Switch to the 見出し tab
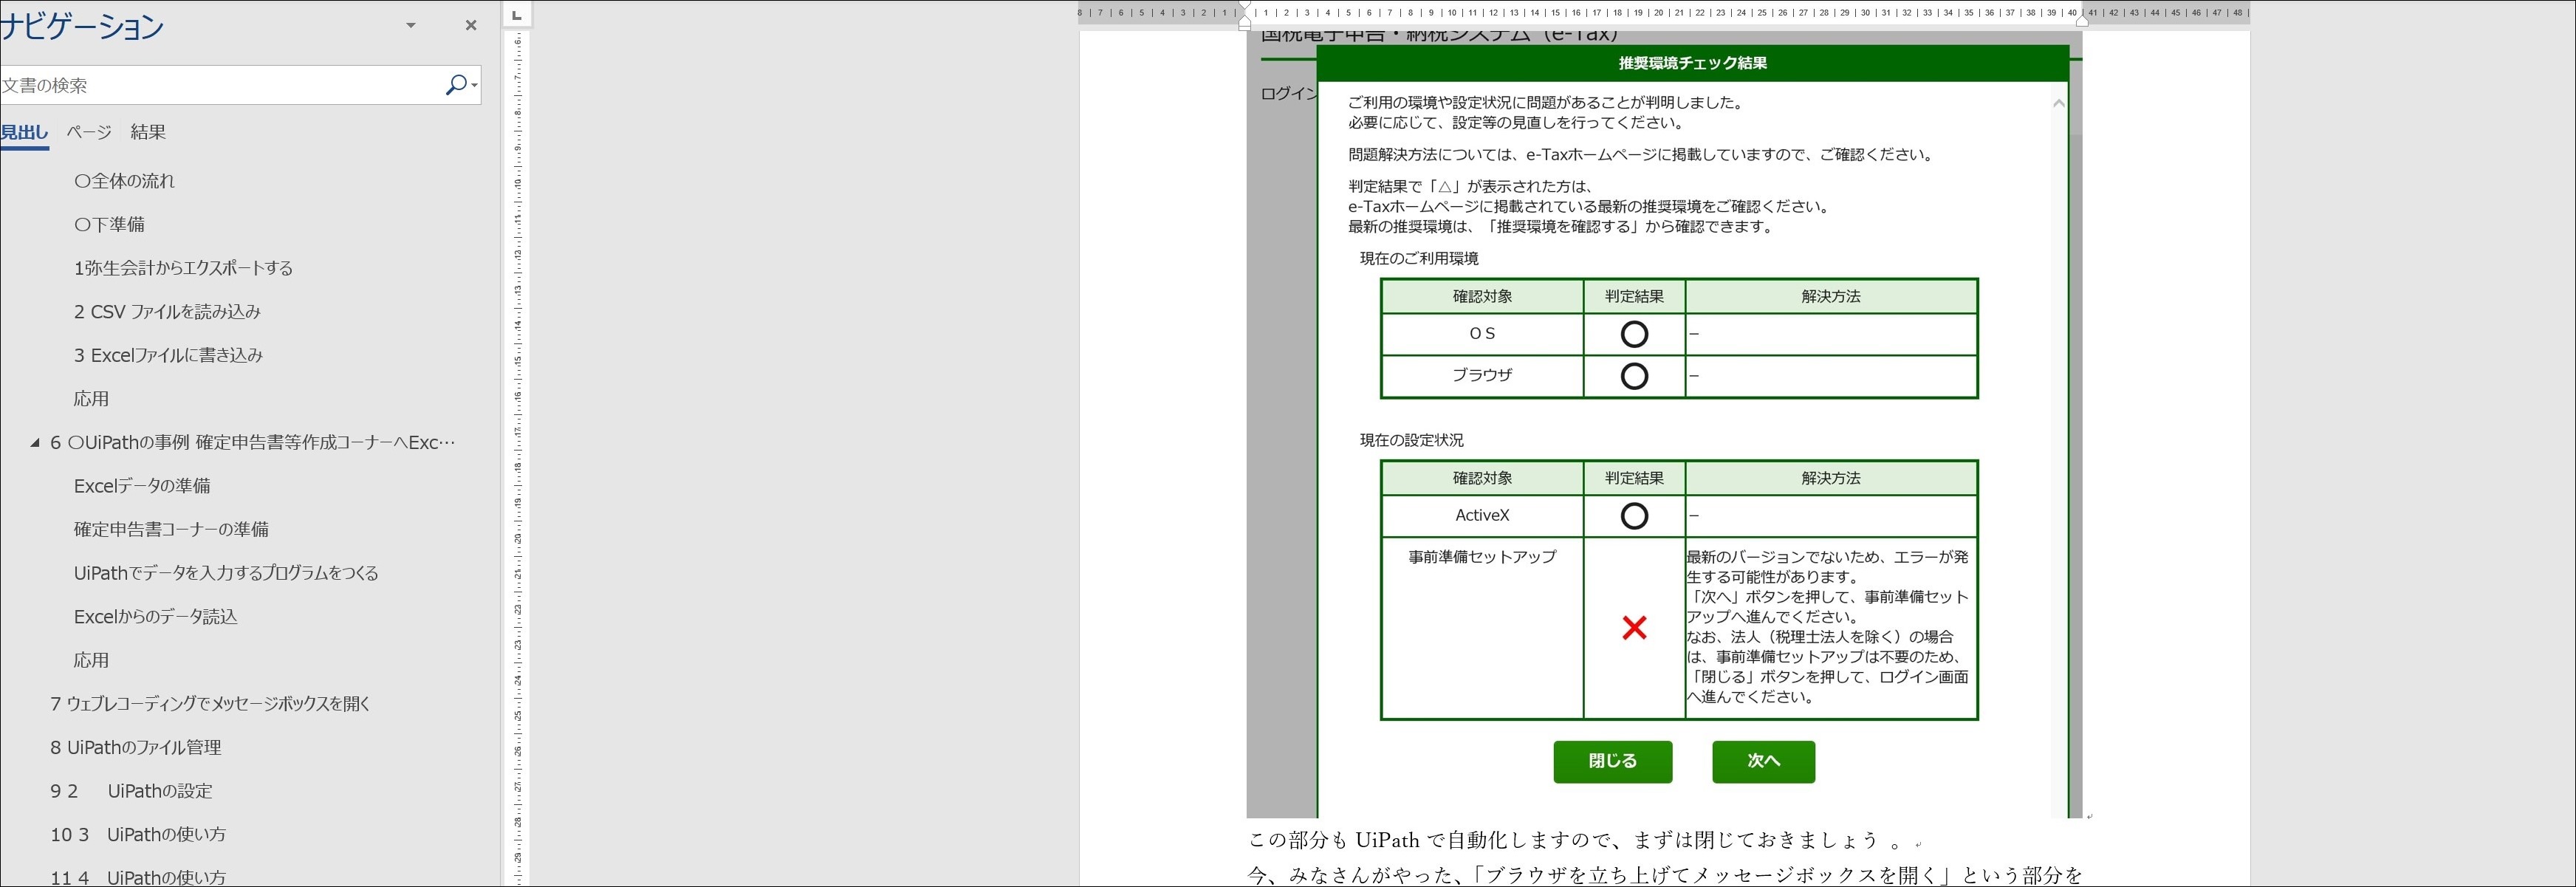This screenshot has width=2576, height=887. pos(24,132)
